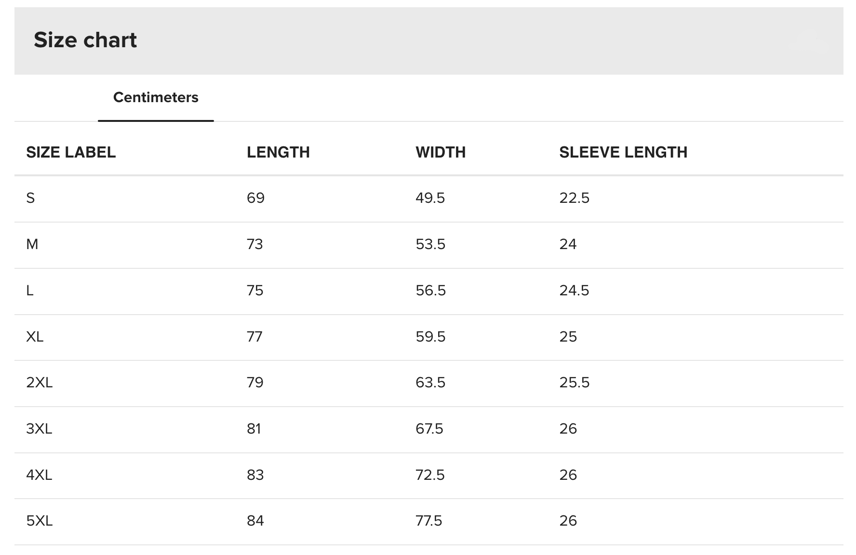Select the 2XL size label
Screen dimensions: 856x555
pyautogui.click(x=39, y=383)
